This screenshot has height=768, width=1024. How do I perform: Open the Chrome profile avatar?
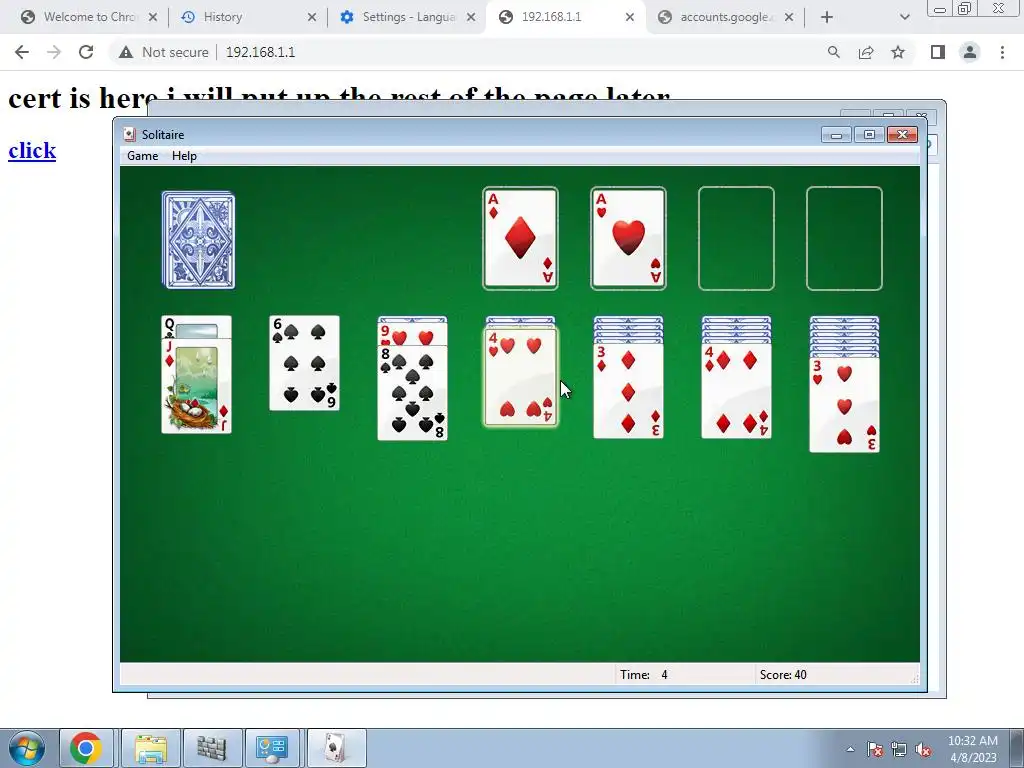pos(970,52)
